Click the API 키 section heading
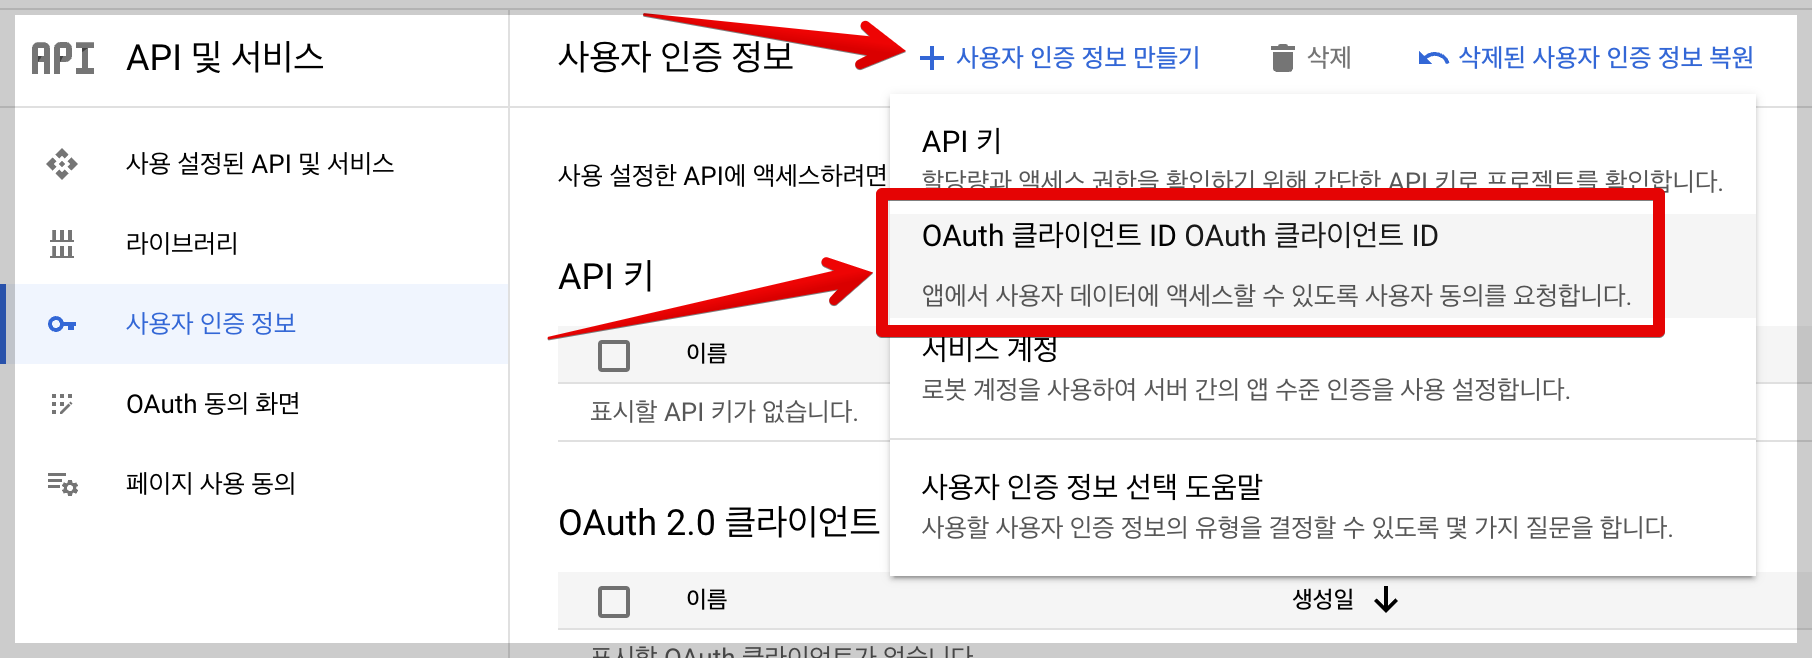This screenshot has height=658, width=1812. 606,276
